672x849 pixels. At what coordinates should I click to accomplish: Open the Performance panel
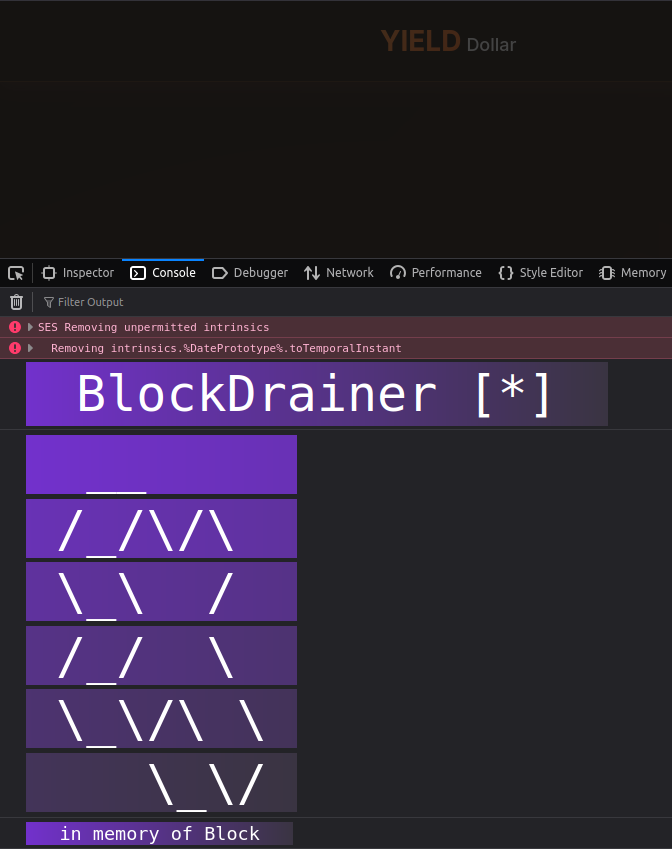[x=436, y=273]
